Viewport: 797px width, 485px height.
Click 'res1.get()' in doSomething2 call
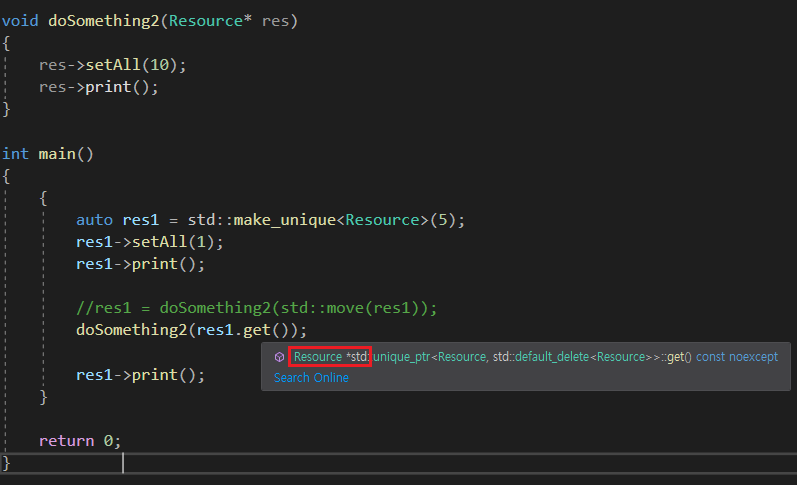tap(242, 330)
